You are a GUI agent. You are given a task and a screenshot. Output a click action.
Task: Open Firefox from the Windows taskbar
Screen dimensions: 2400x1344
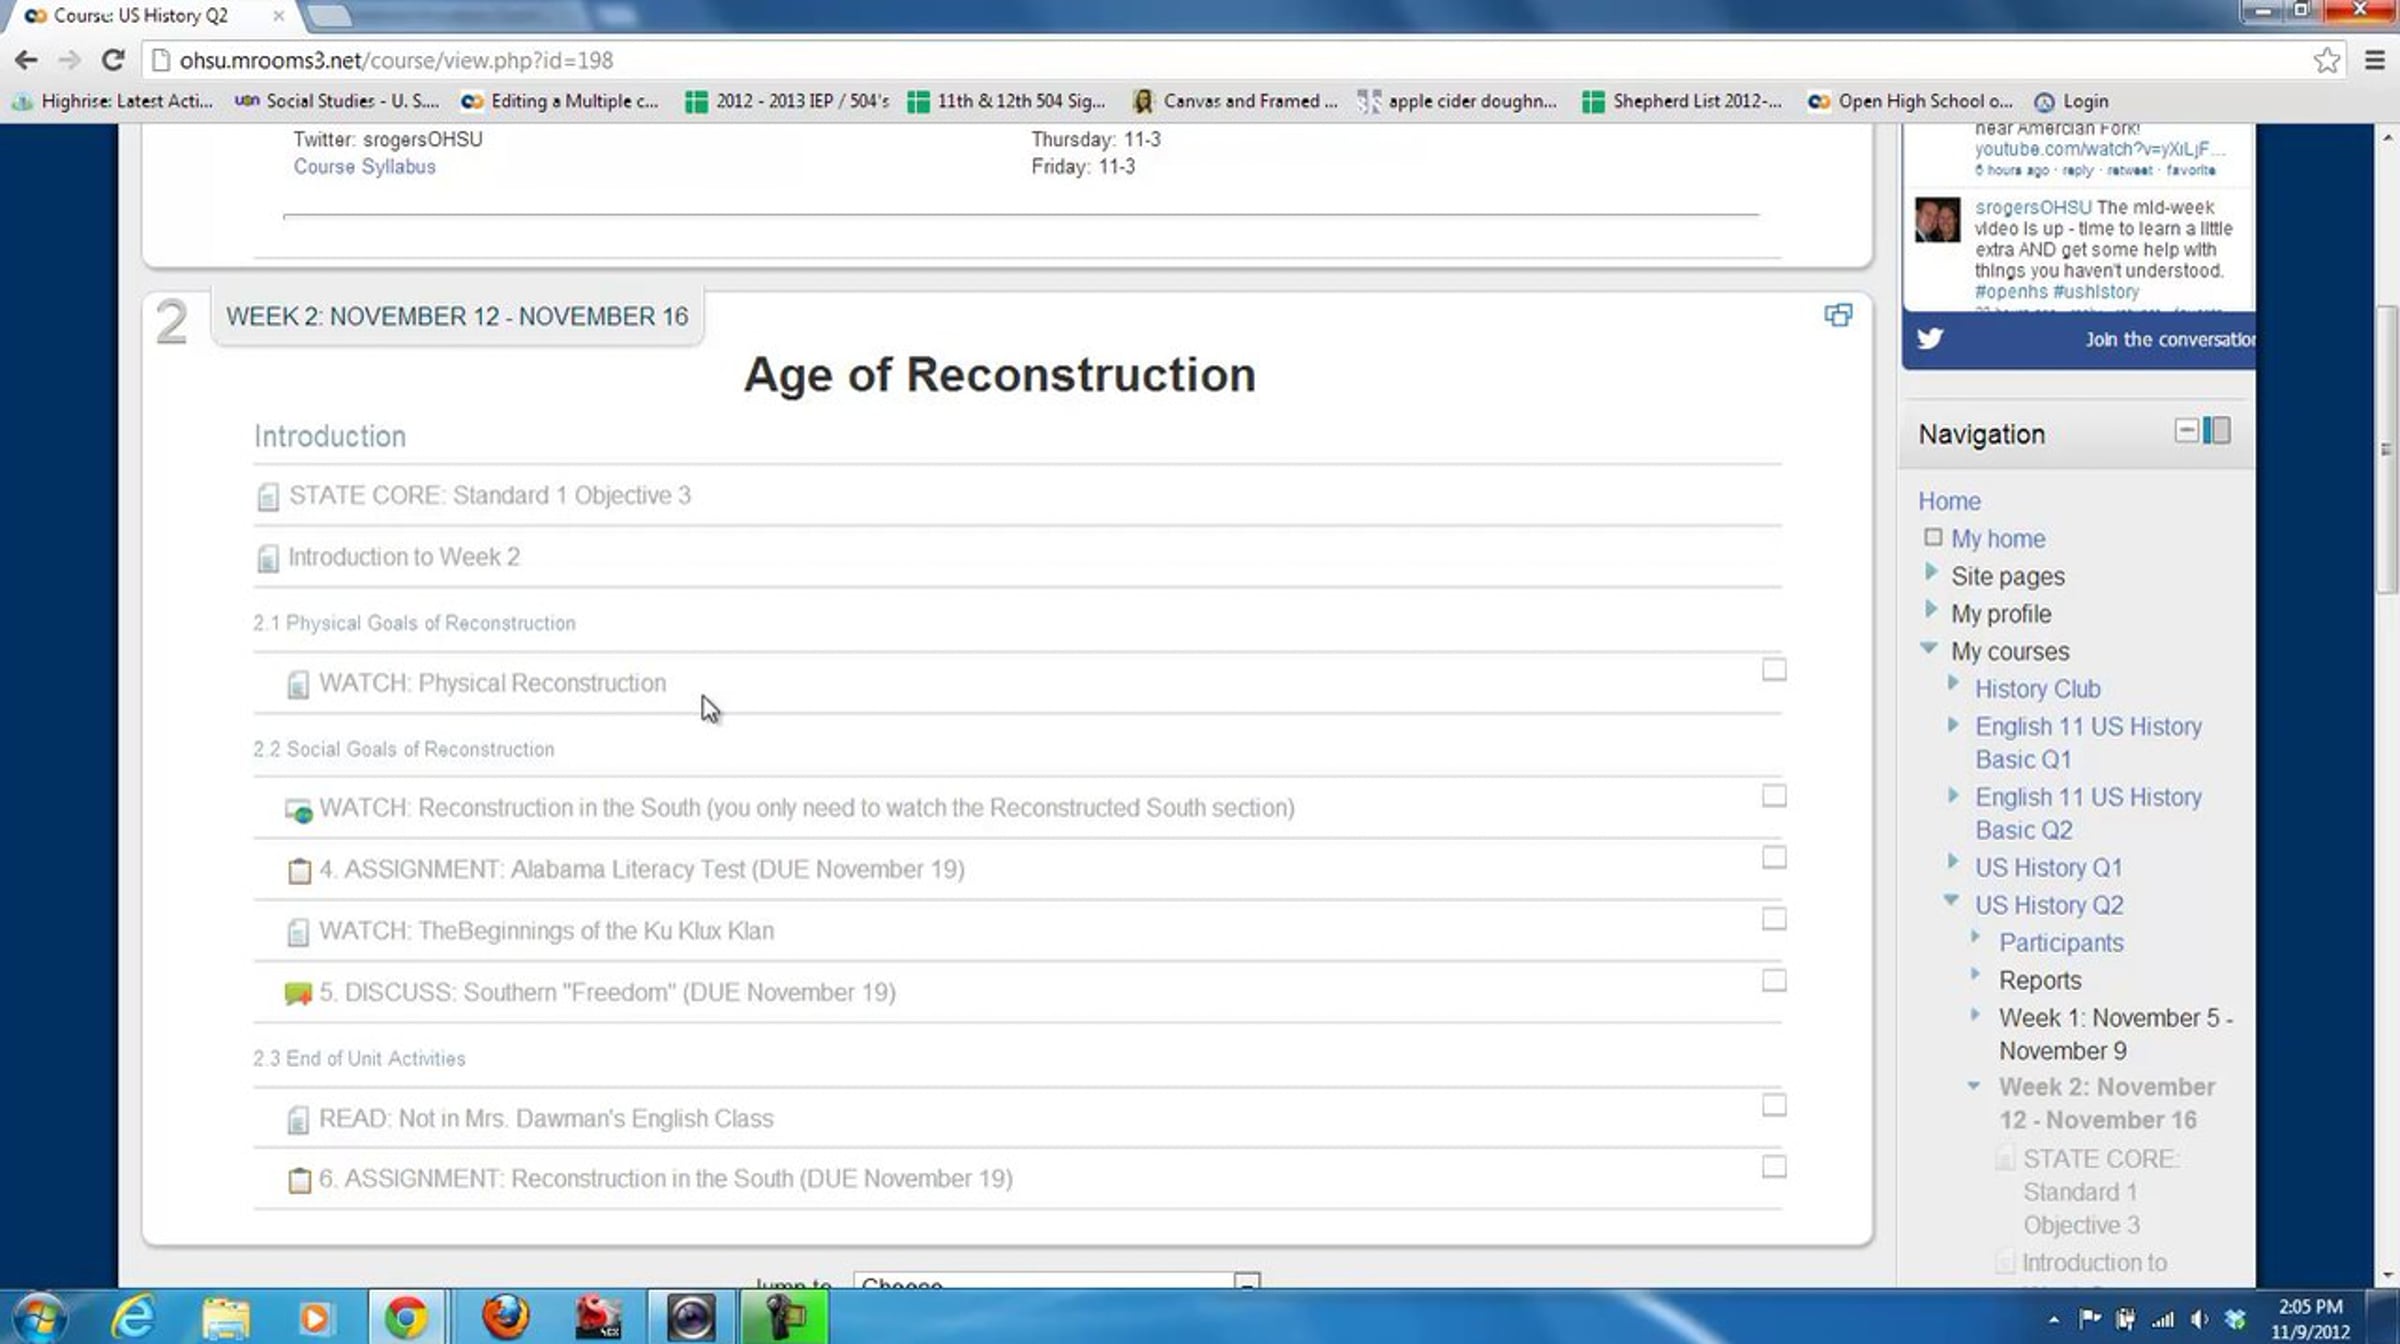coord(506,1316)
